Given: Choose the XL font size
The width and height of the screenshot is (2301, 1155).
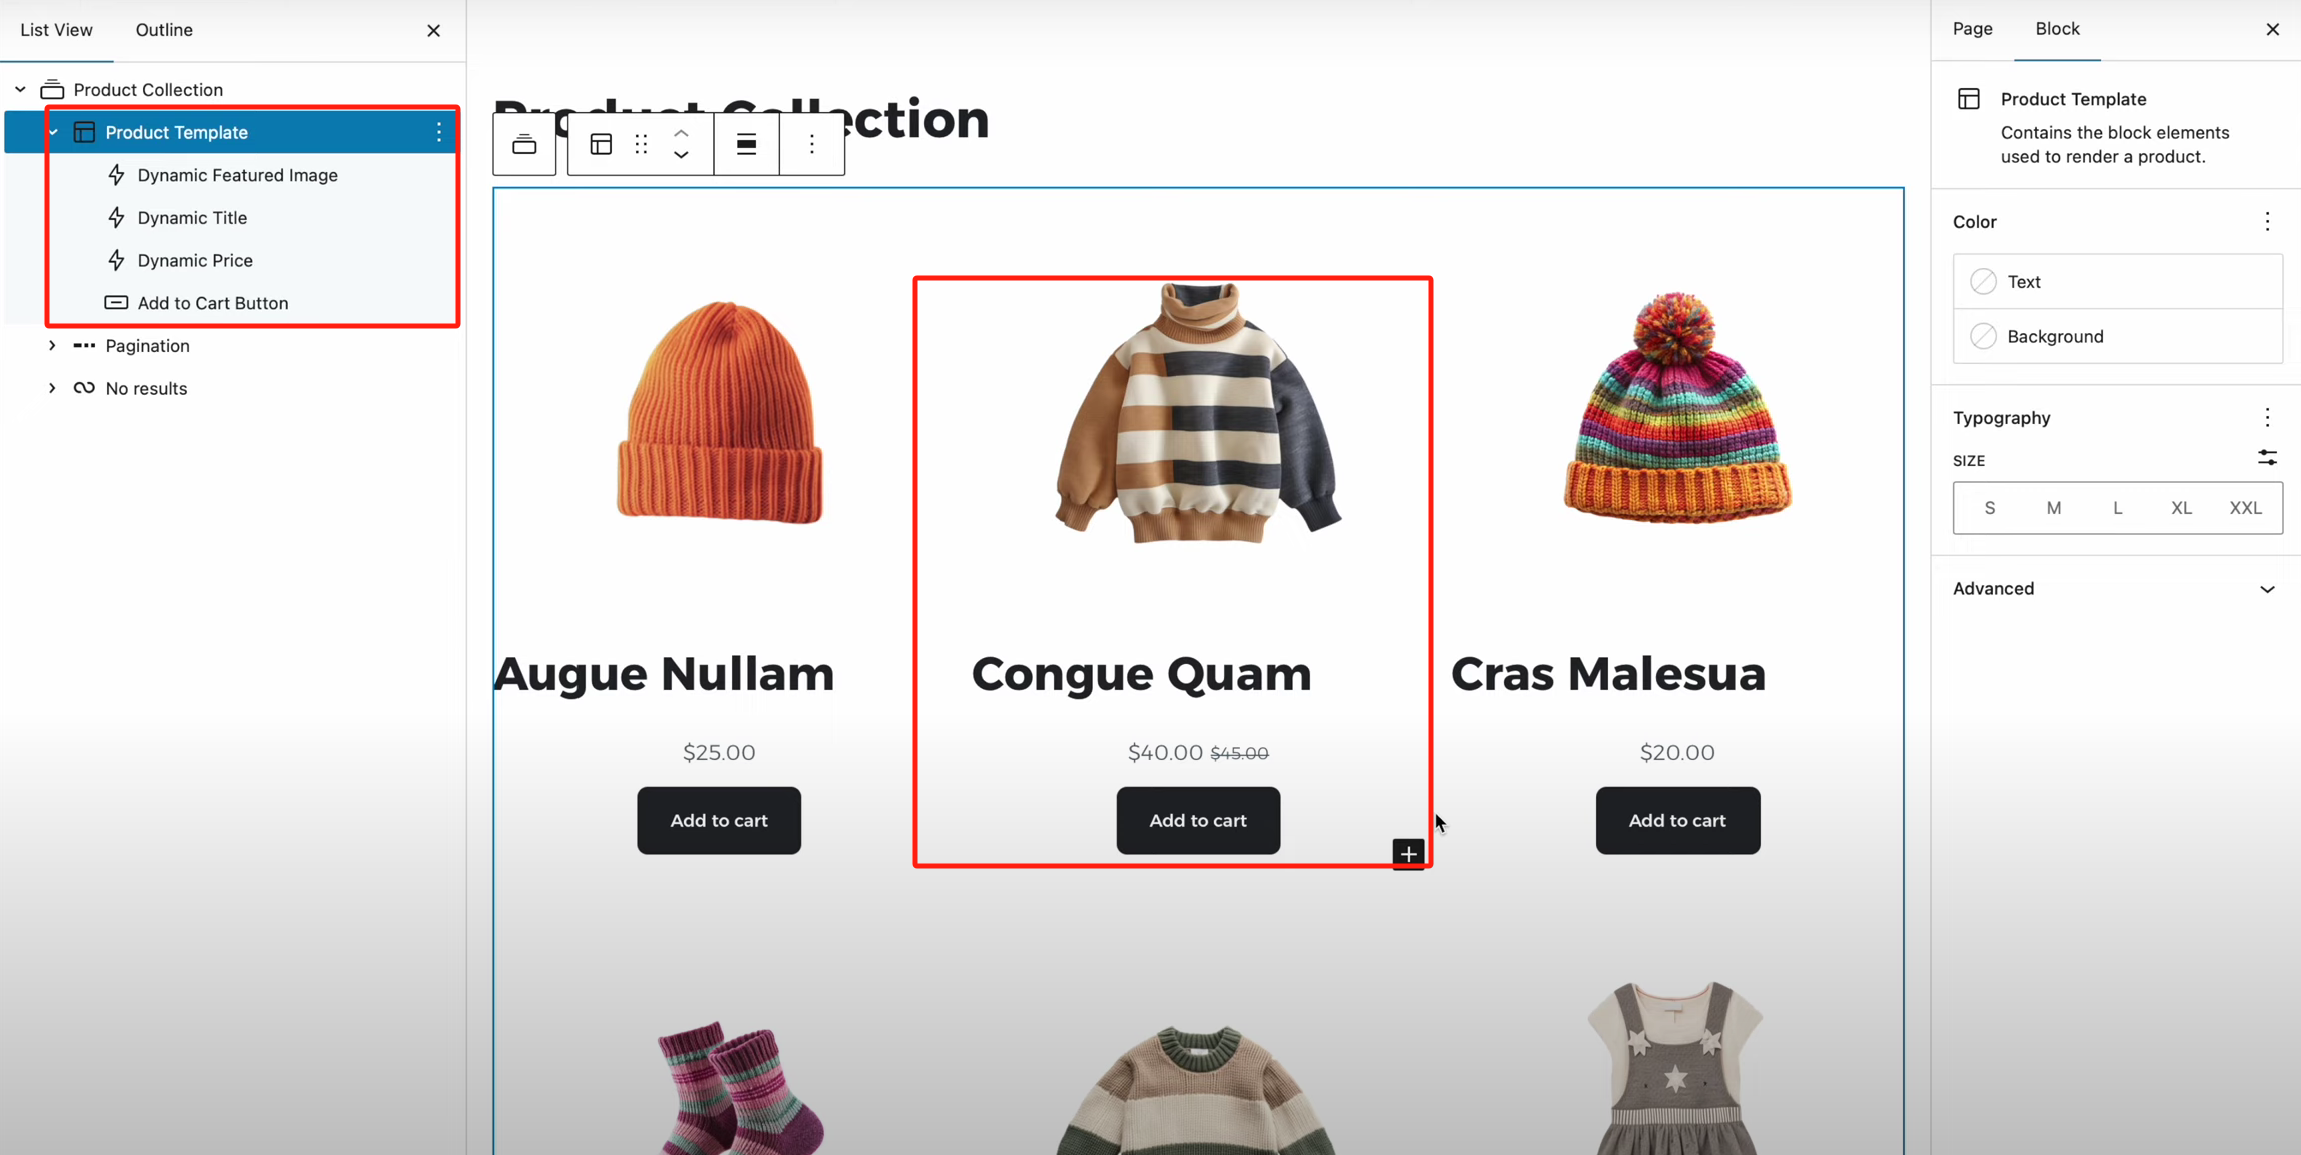Looking at the screenshot, I should (2181, 508).
